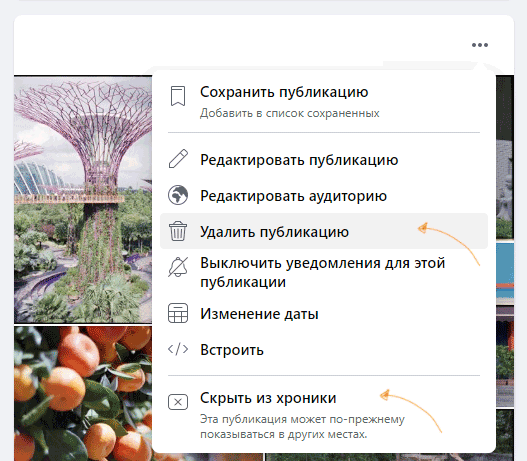Click "Эта публикация может по-прежнему" description text
The image size is (527, 461).
click(302, 419)
